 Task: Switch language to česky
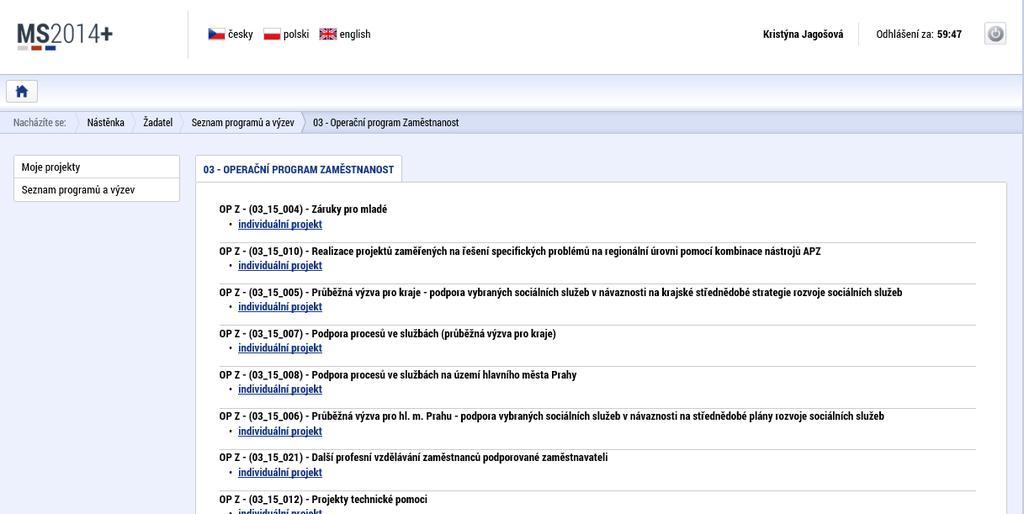[x=240, y=34]
